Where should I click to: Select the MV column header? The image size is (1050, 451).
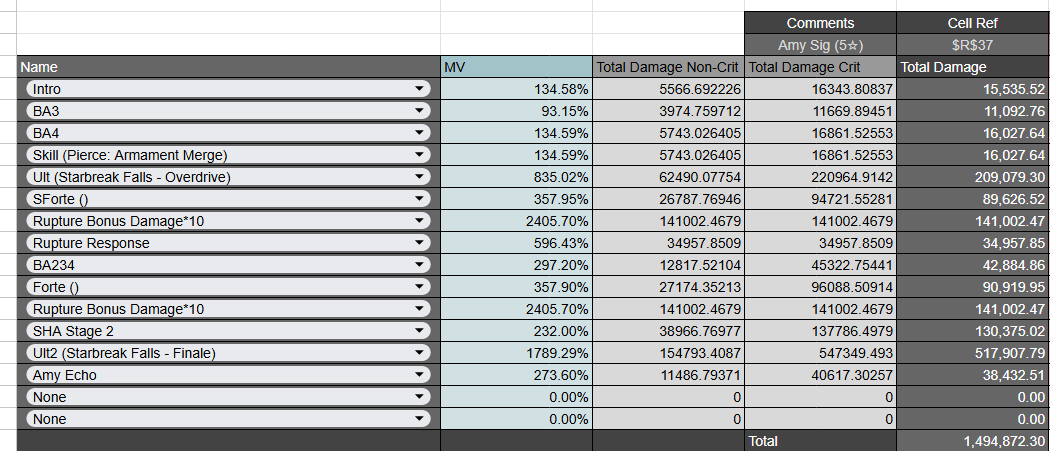click(x=516, y=66)
